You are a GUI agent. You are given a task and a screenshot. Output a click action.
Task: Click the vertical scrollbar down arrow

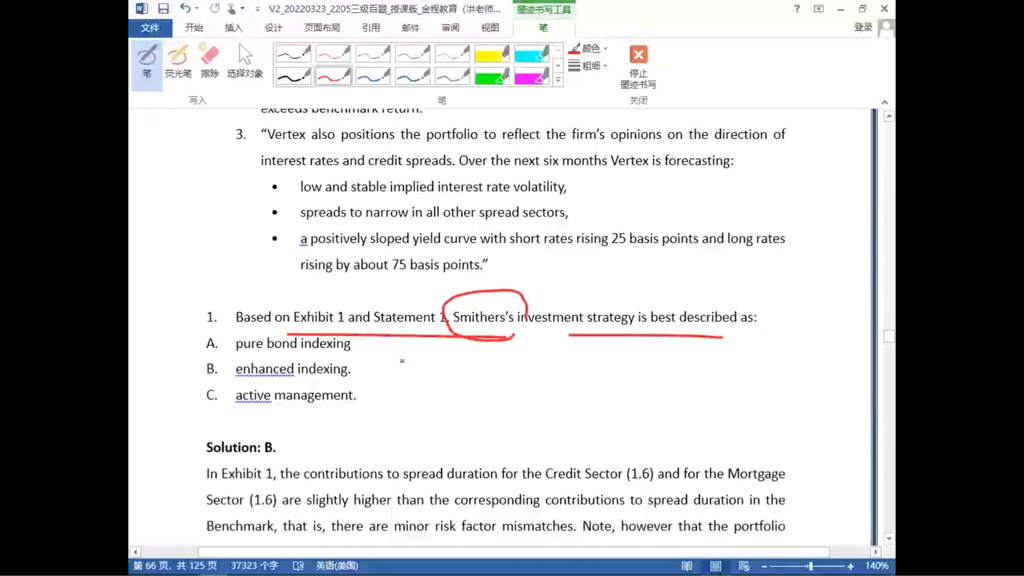coord(889,539)
